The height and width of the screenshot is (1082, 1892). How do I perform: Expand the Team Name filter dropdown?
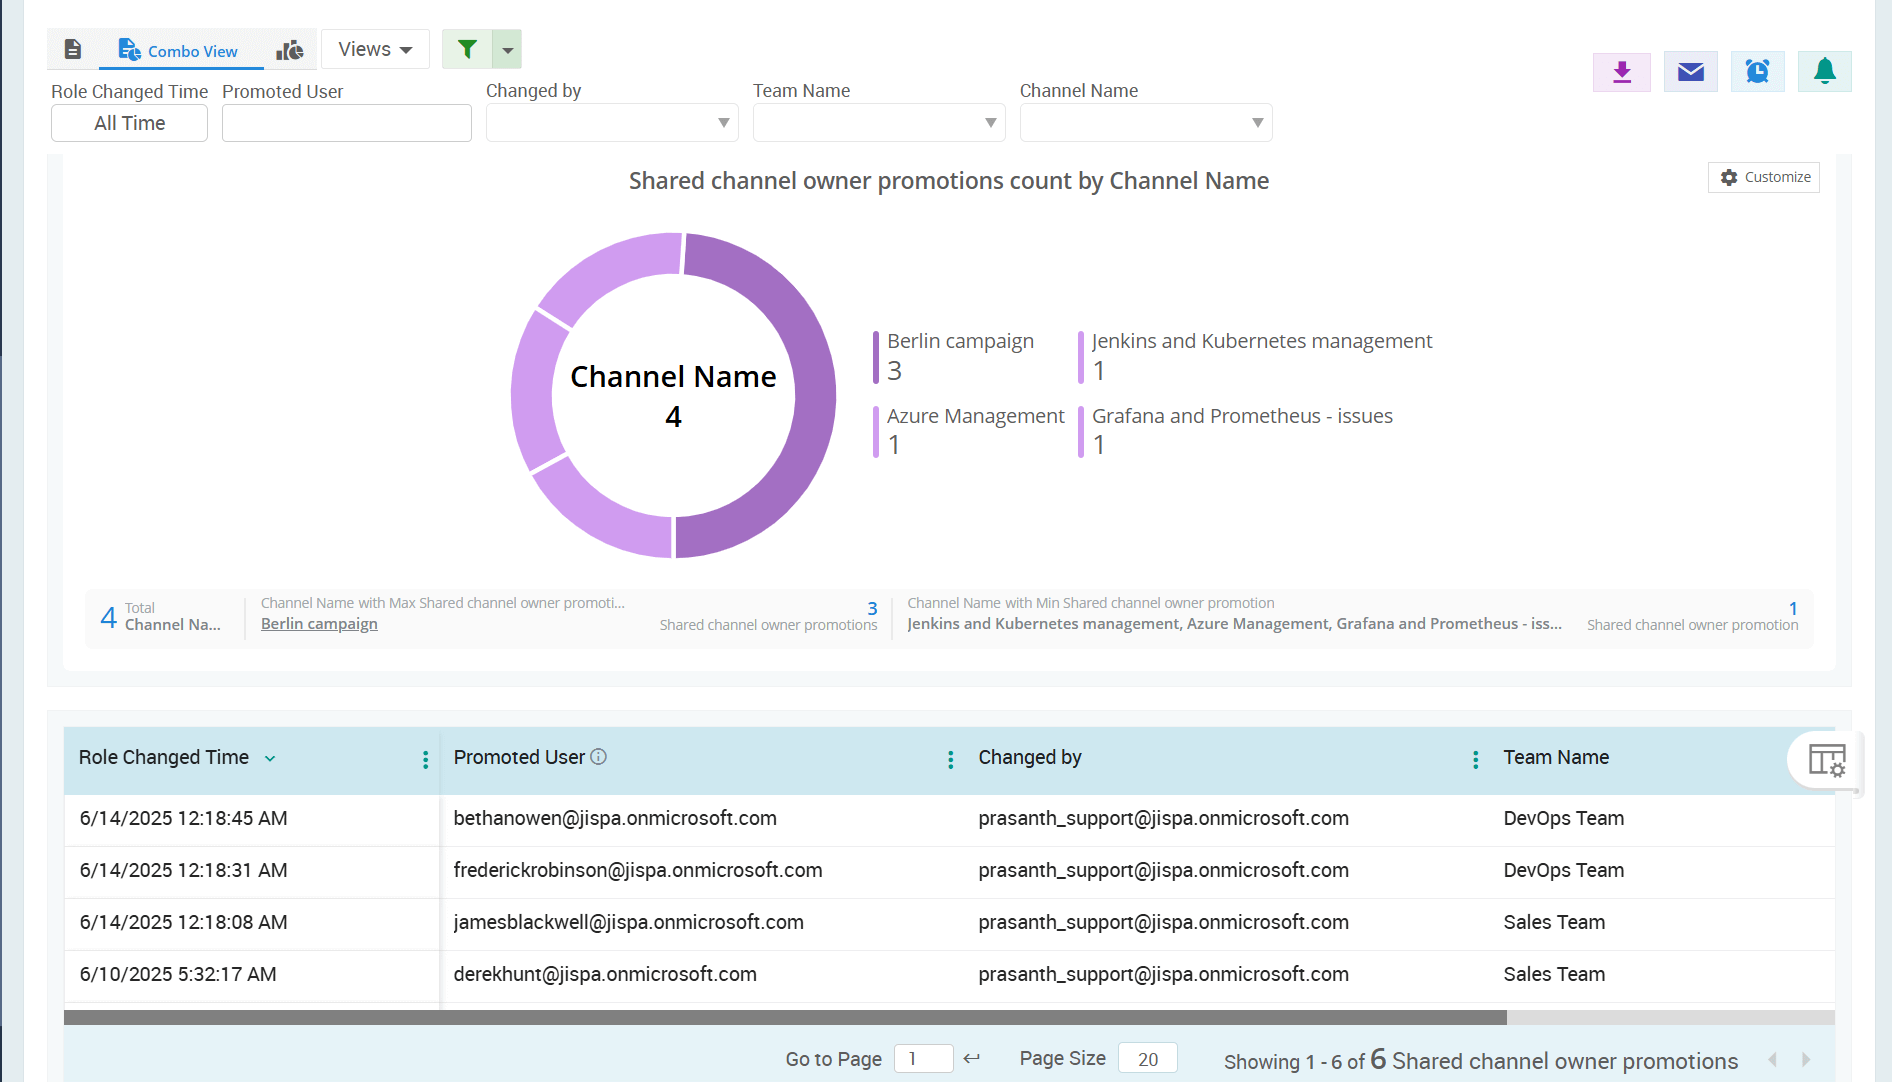pyautogui.click(x=989, y=122)
